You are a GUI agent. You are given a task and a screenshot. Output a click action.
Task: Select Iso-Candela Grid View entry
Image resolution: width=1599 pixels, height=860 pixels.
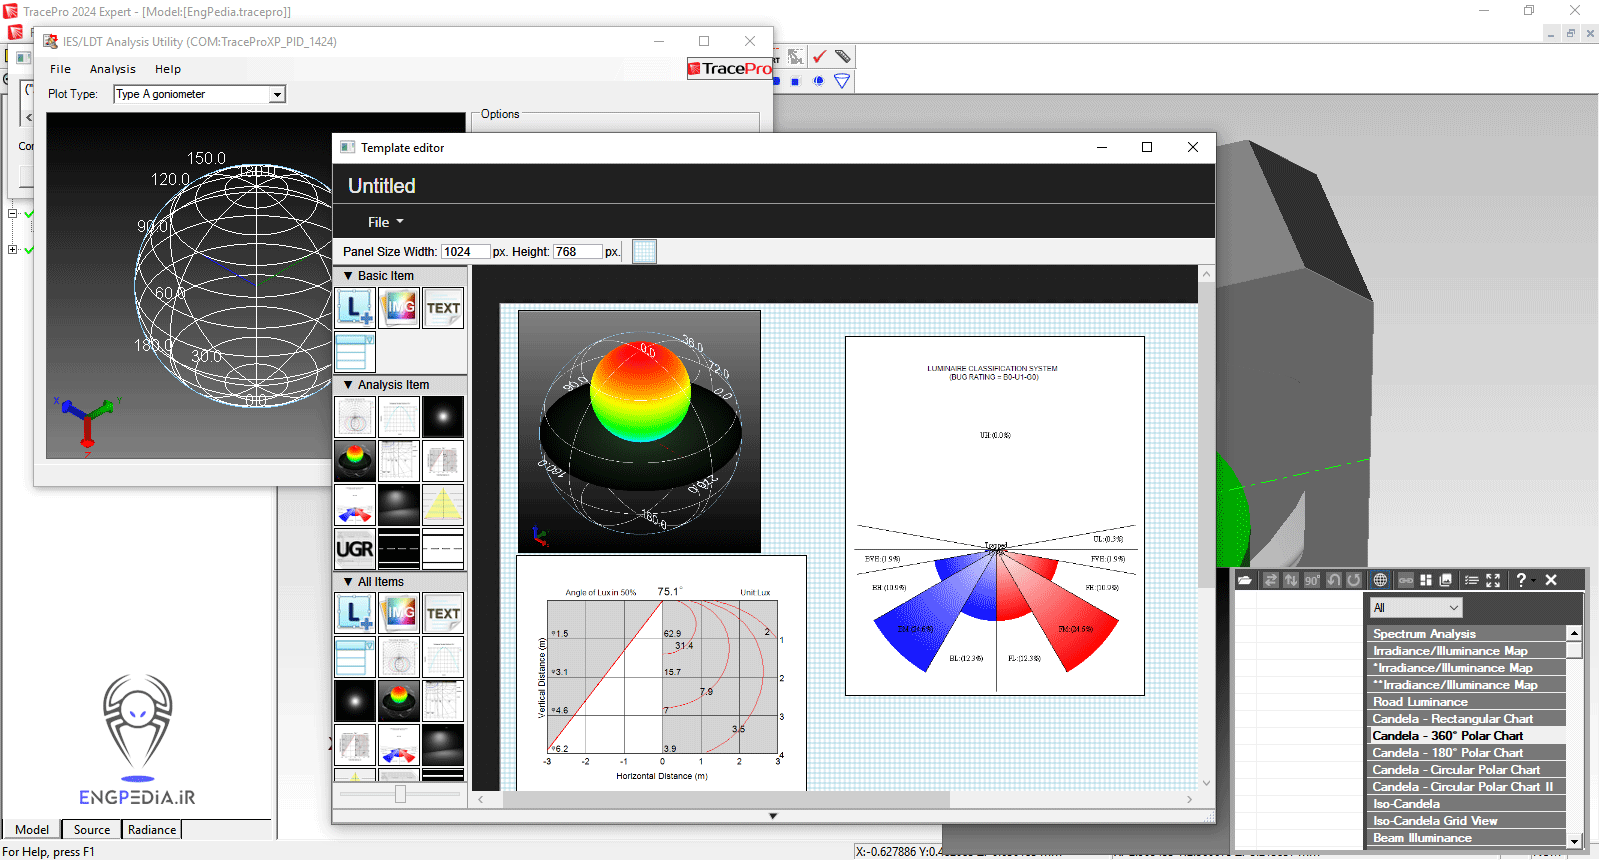1435,821
